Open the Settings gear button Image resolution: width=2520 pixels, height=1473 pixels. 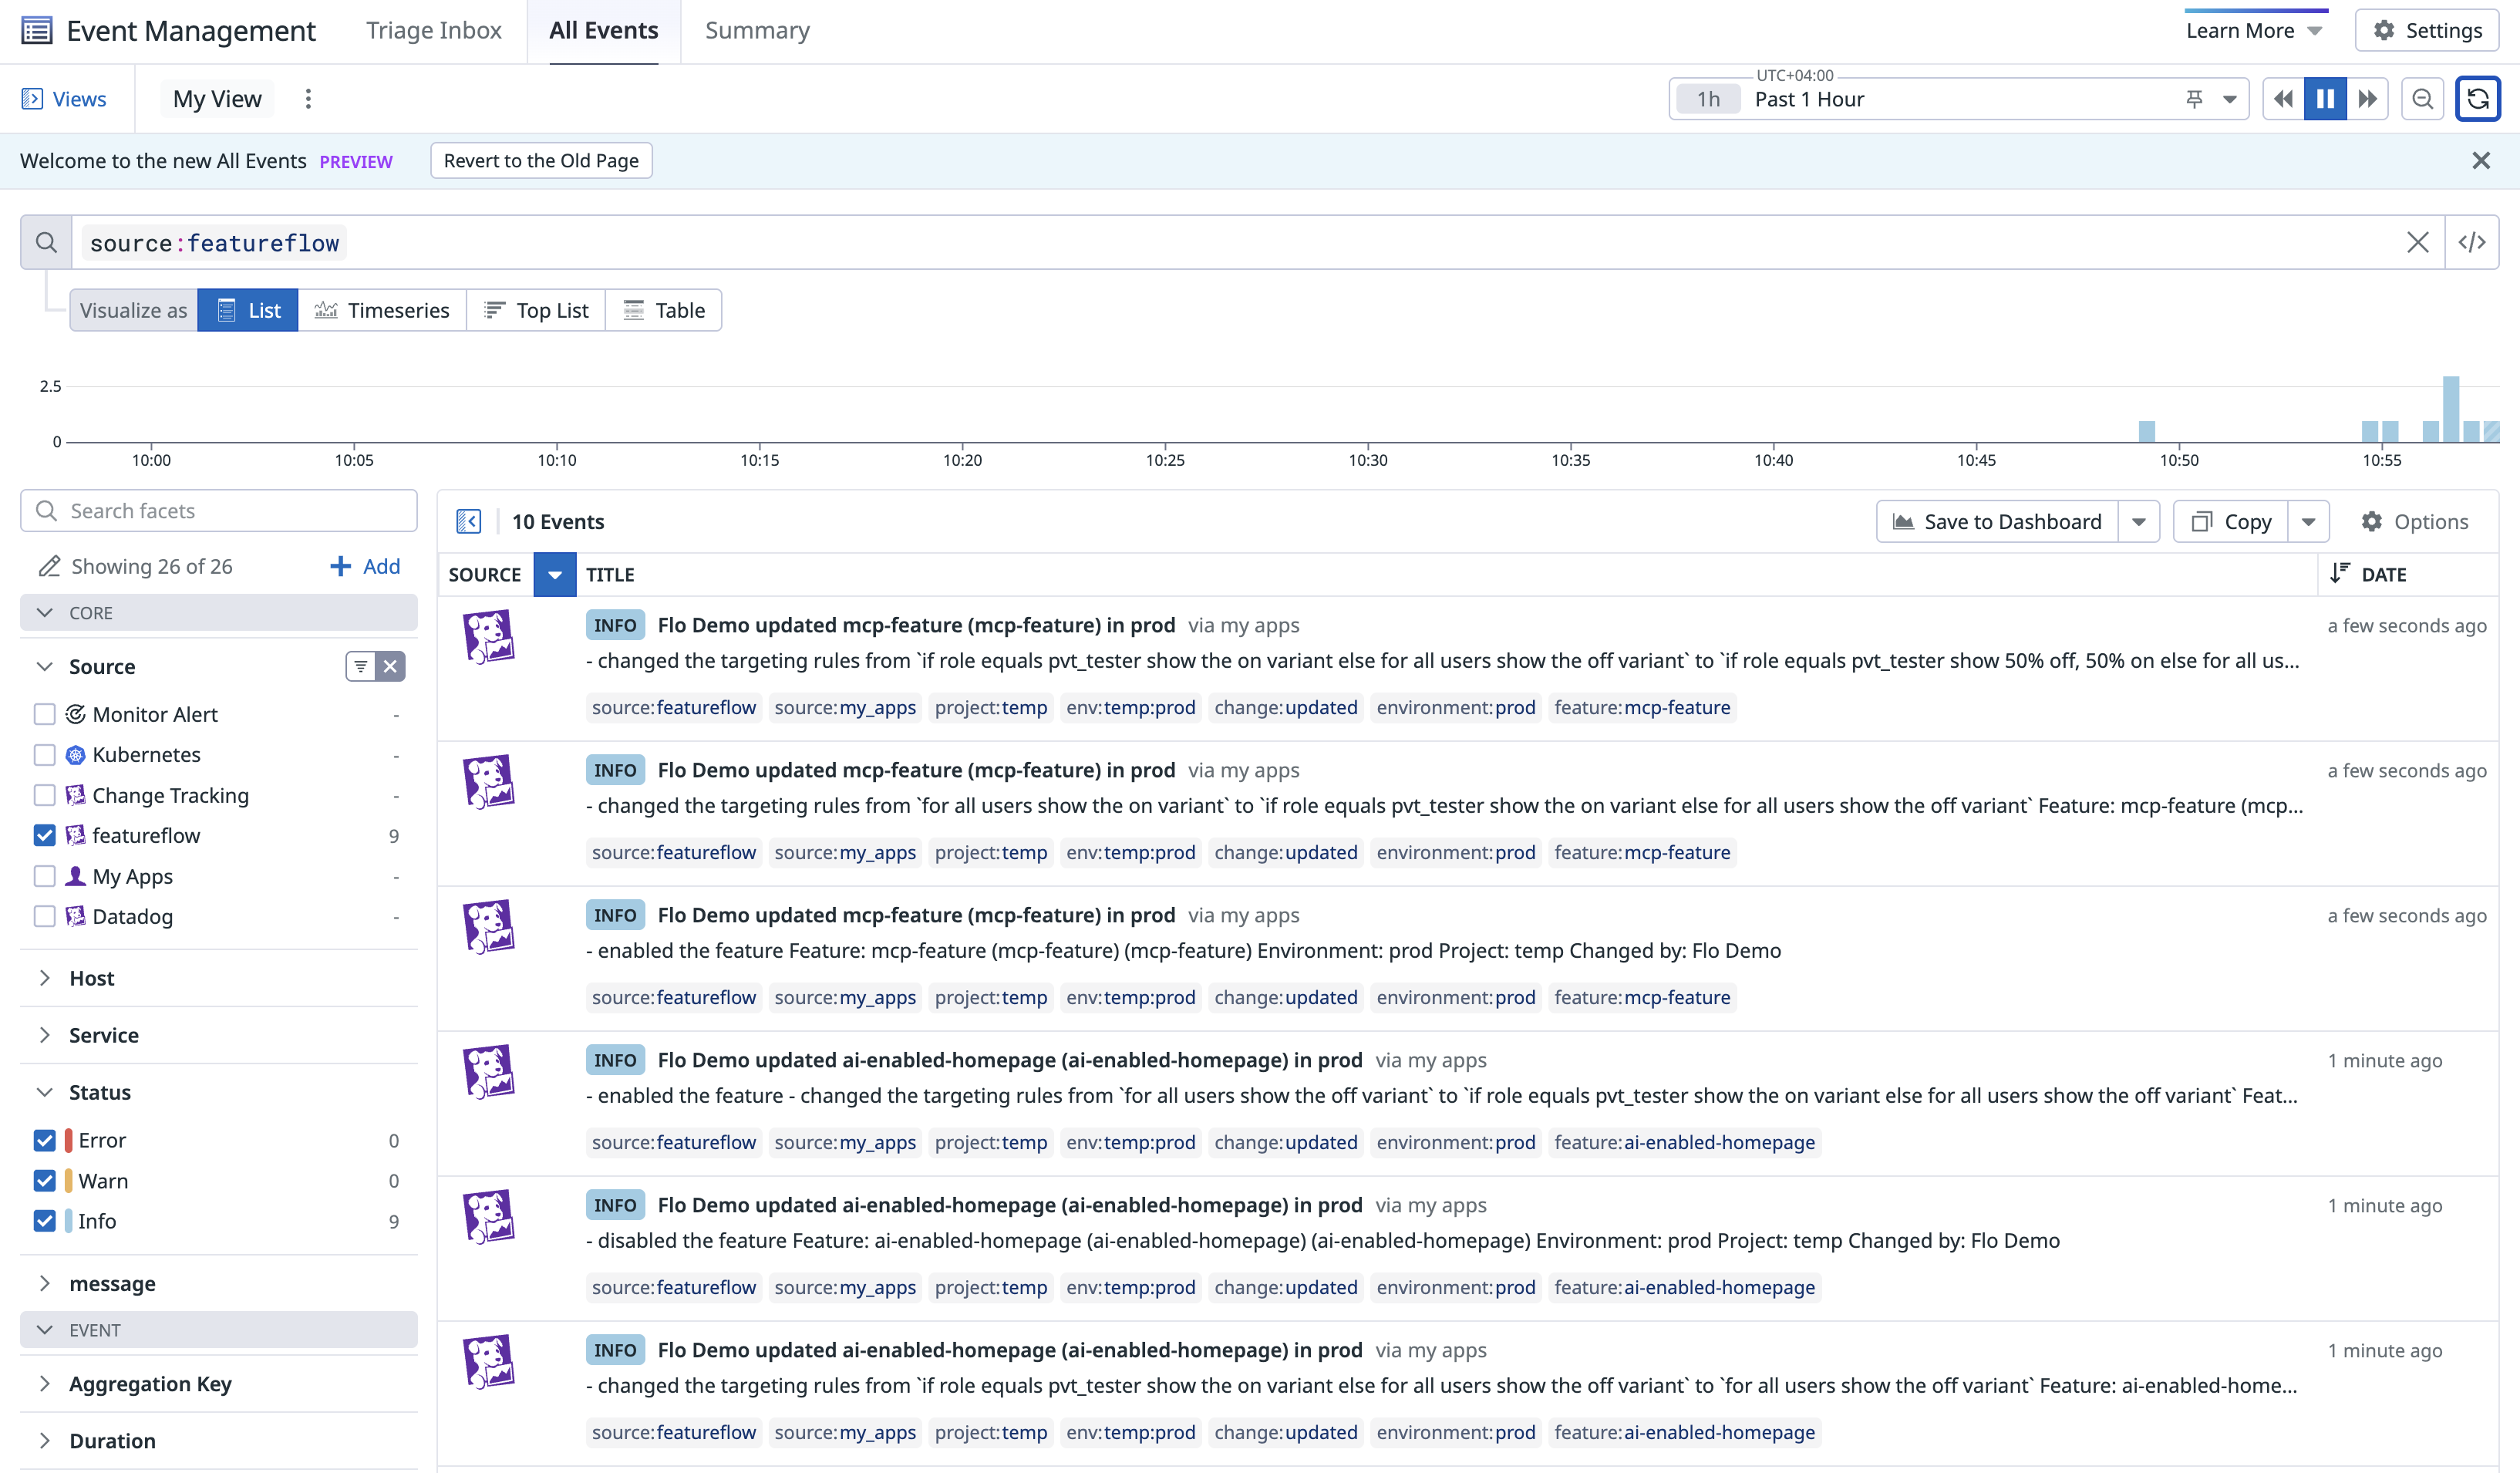coord(2427,30)
